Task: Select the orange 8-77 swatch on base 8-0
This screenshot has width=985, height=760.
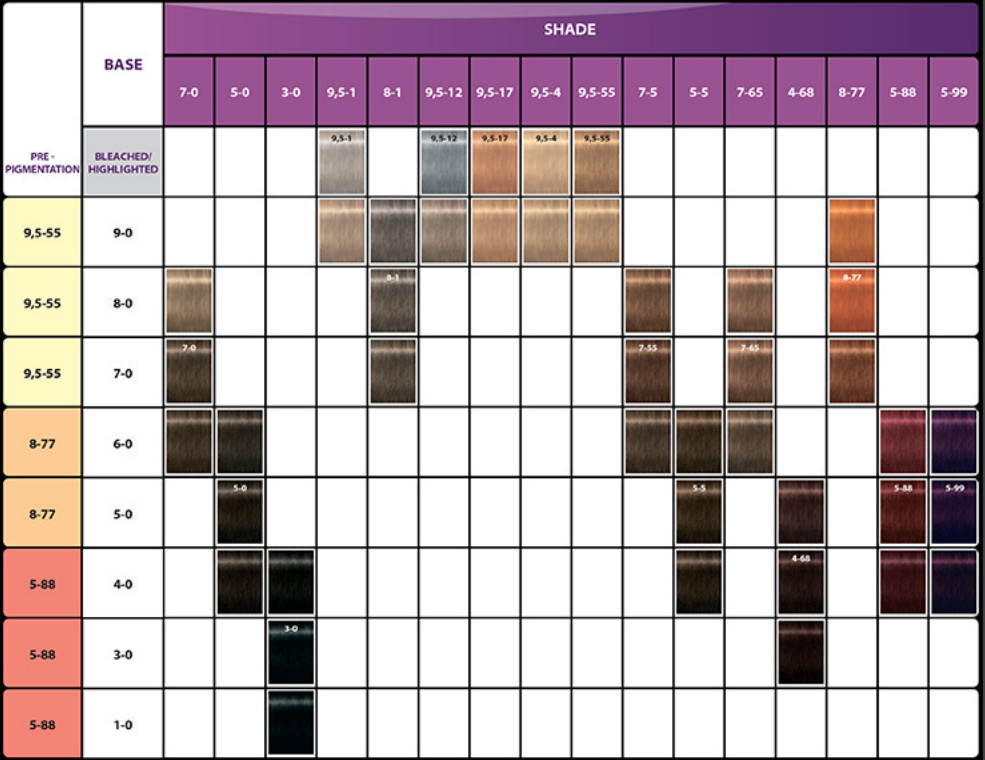Action: (x=851, y=301)
